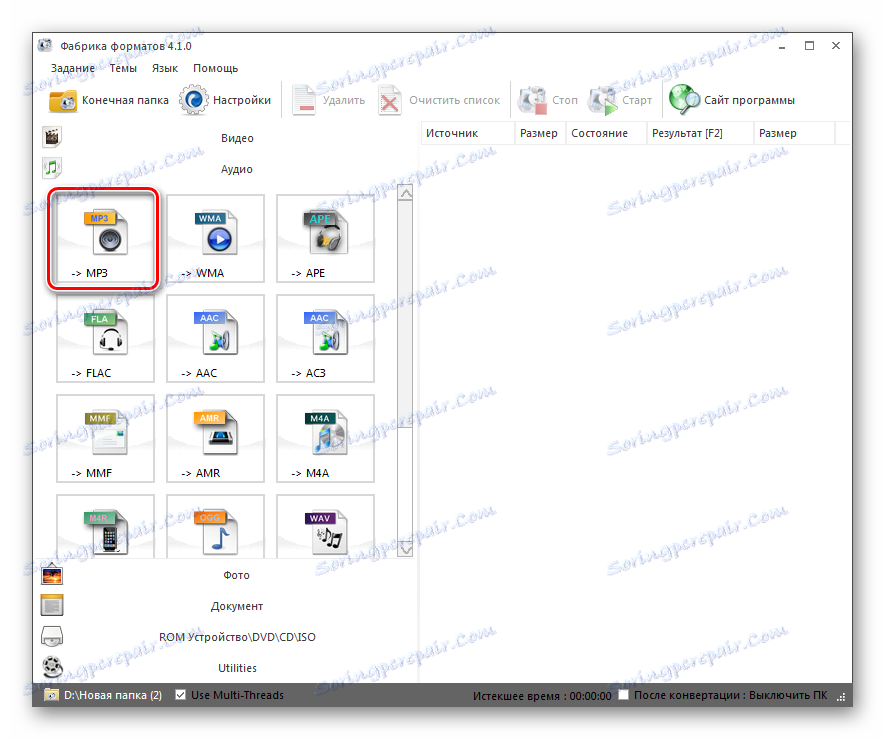Screen dimensions: 885x739
Task: Choose the -> WMA audio format
Action: (215, 239)
